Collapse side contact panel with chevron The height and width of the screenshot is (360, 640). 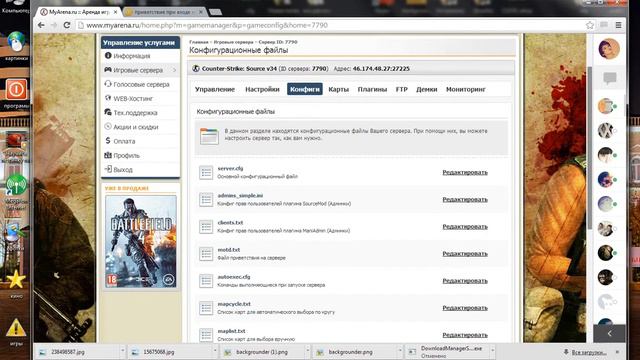609,333
